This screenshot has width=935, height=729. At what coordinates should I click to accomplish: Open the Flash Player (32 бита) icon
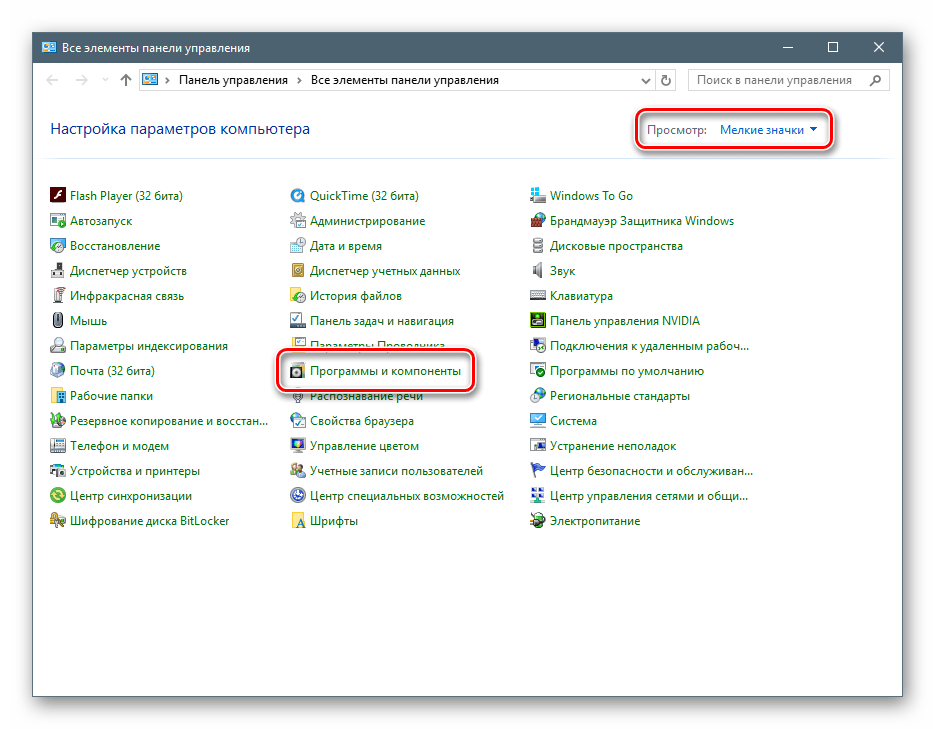(x=57, y=196)
